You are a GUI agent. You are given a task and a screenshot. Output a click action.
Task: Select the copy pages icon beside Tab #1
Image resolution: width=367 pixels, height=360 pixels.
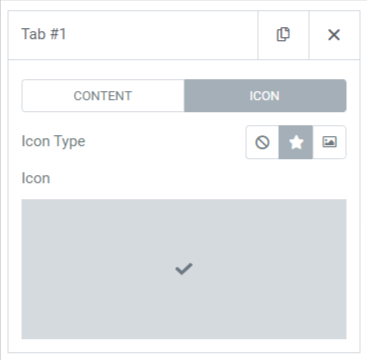click(x=283, y=35)
